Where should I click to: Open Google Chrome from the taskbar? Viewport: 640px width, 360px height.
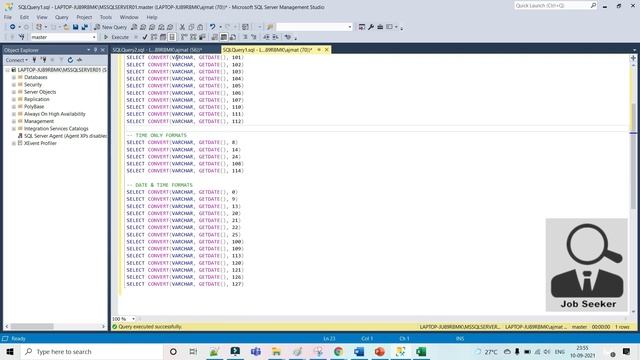pos(338,352)
